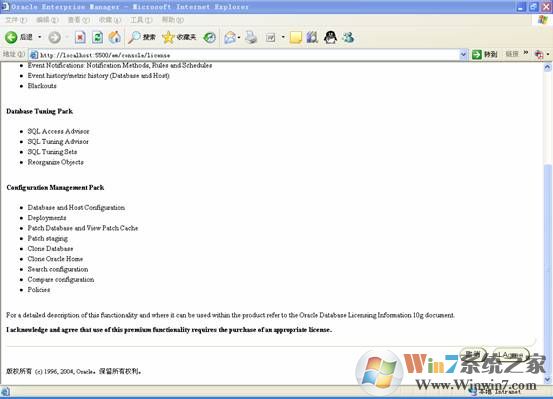
Task: Click the green 转到 Go button
Action: (x=485, y=54)
